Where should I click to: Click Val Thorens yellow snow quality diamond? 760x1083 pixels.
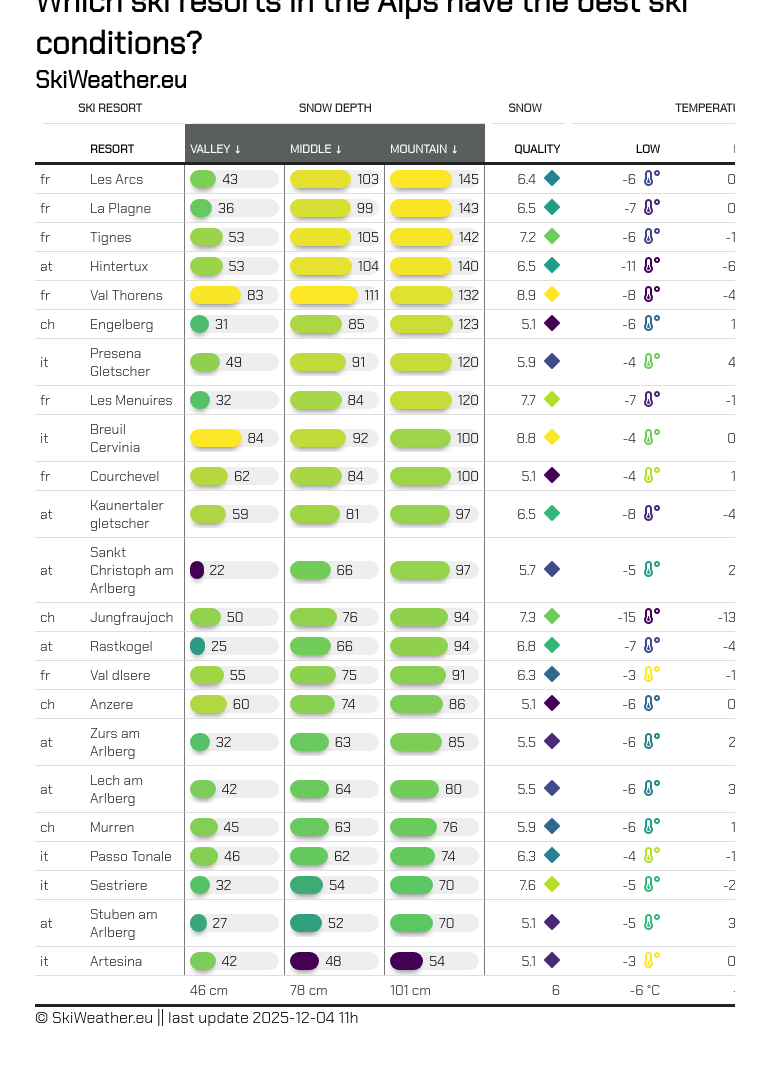point(551,295)
